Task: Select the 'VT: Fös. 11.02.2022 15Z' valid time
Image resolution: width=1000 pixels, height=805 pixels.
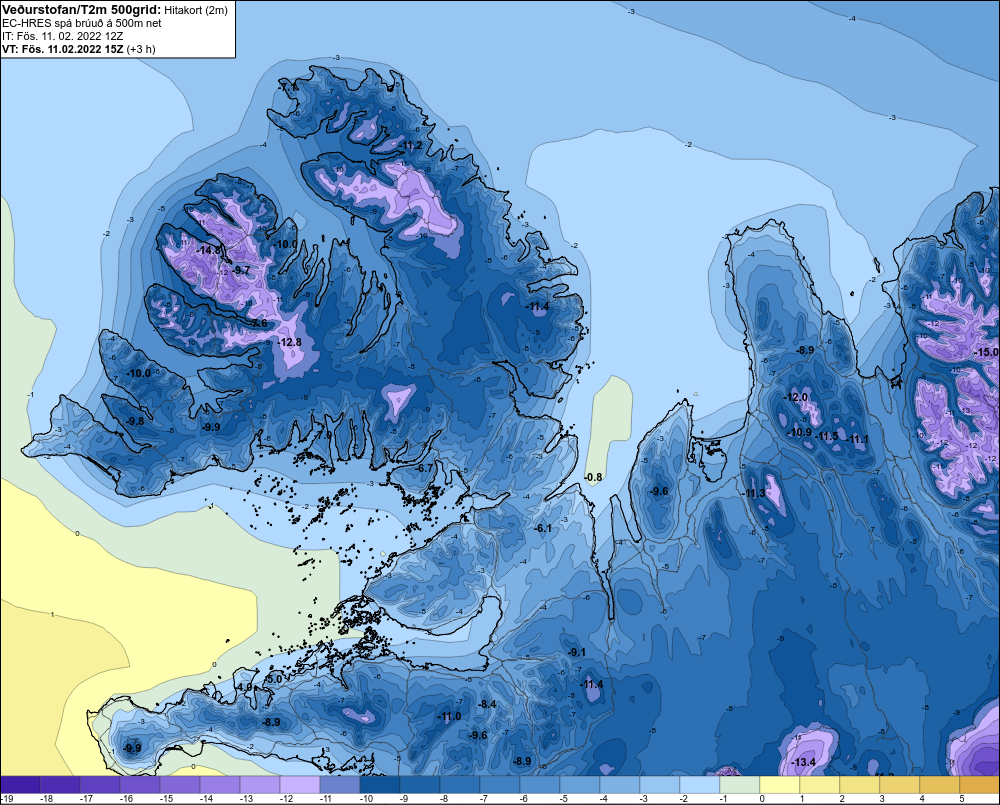Action: pyautogui.click(x=63, y=49)
